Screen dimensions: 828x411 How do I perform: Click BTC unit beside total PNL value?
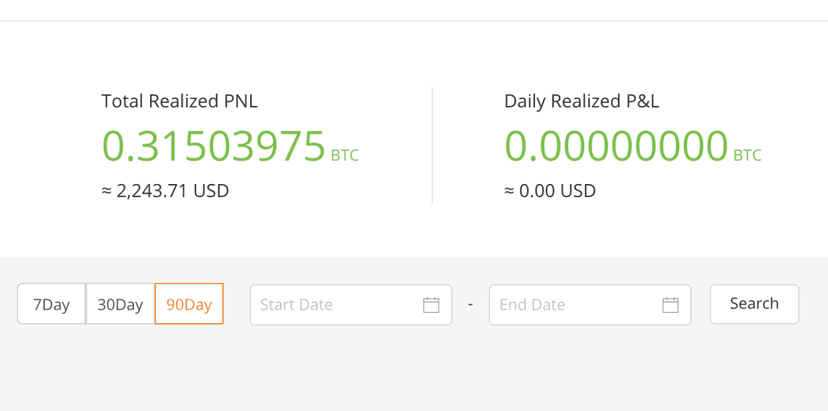point(345,155)
